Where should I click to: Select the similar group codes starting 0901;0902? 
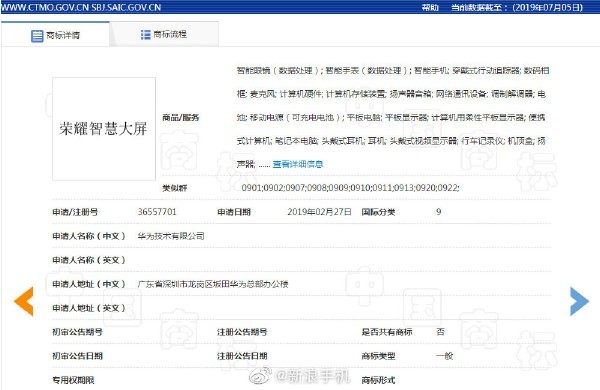[350, 188]
